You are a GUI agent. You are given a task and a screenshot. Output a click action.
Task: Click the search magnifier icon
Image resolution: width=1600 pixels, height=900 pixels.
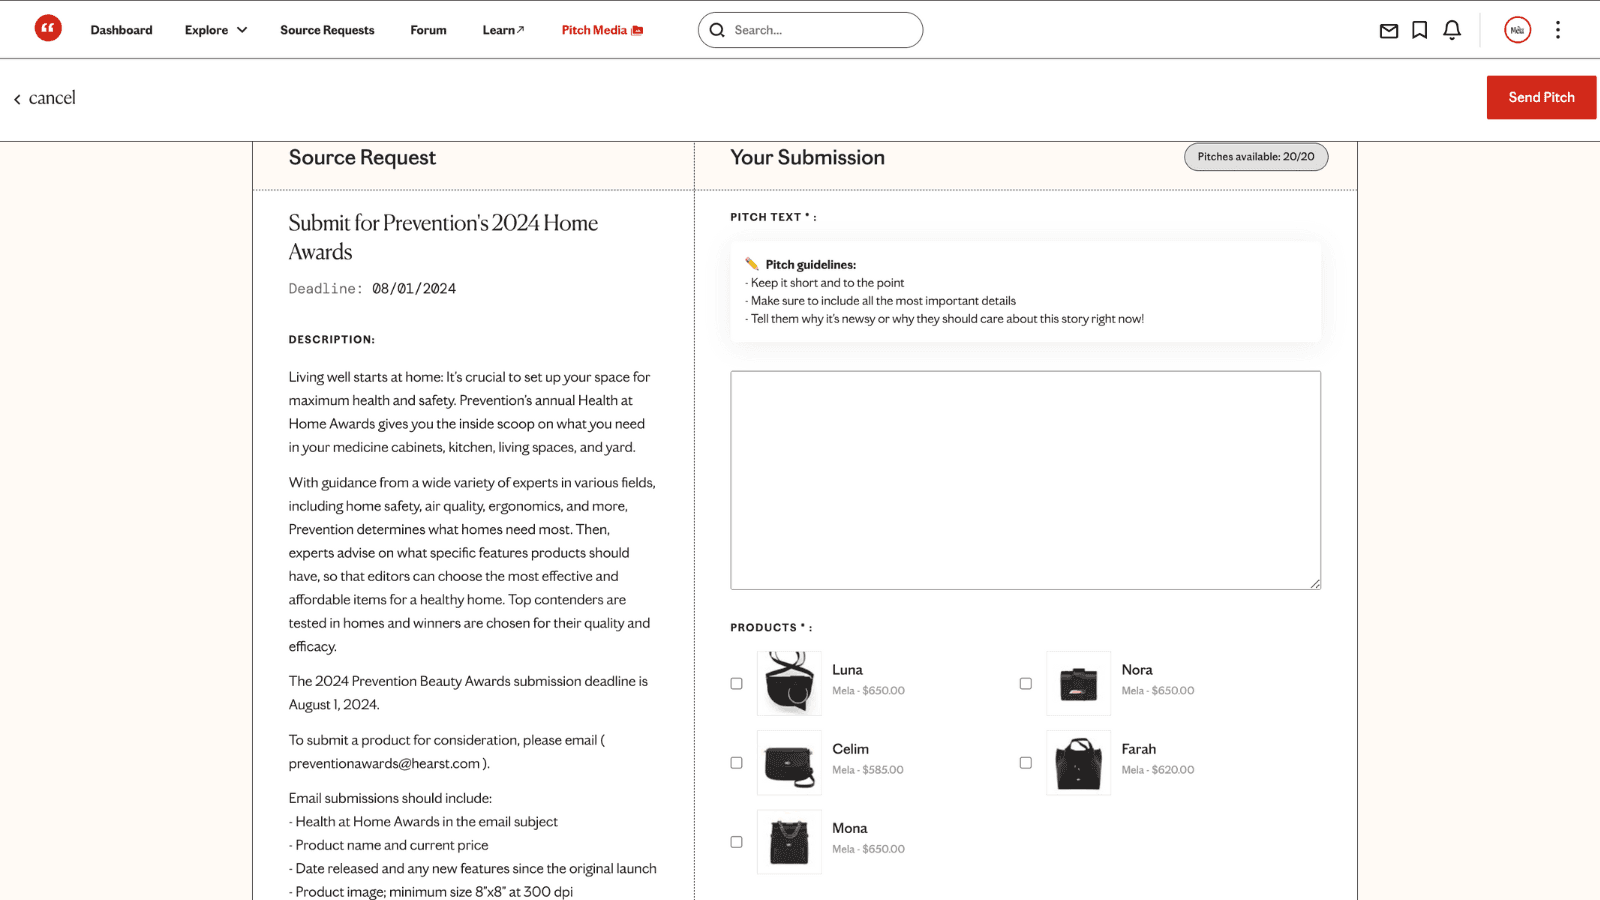click(x=717, y=30)
